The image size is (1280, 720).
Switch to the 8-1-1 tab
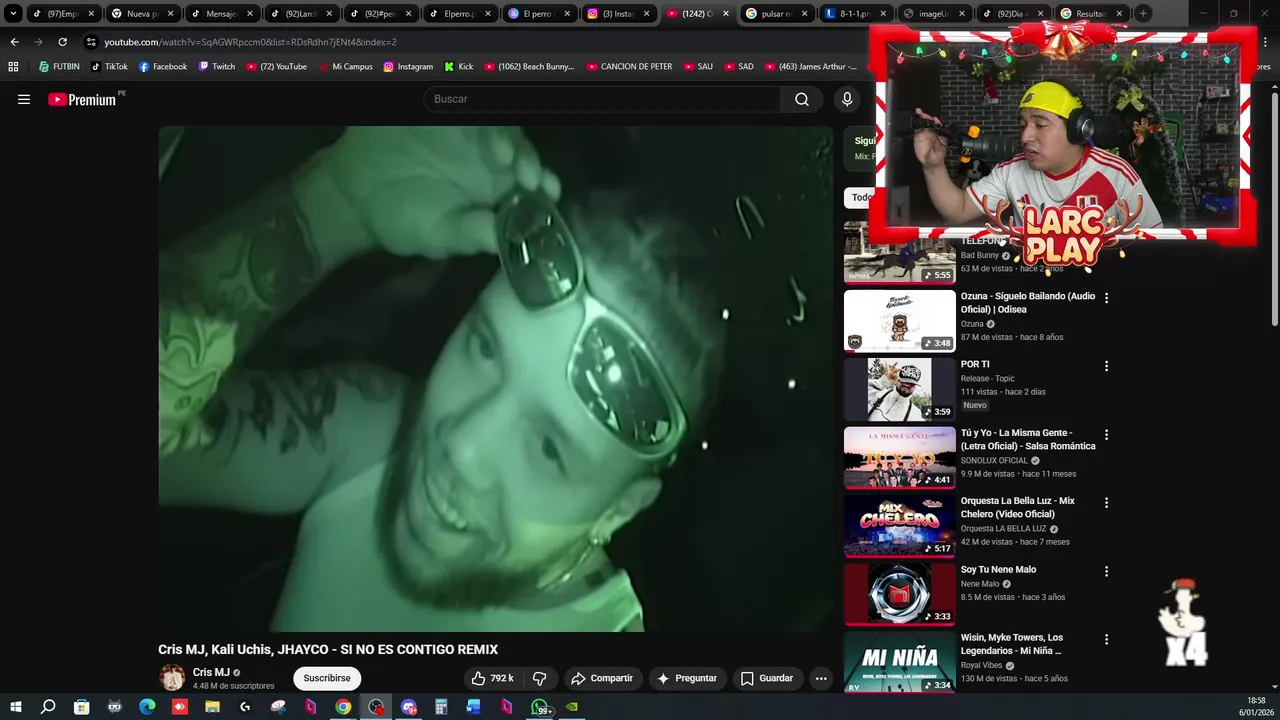pos(856,14)
